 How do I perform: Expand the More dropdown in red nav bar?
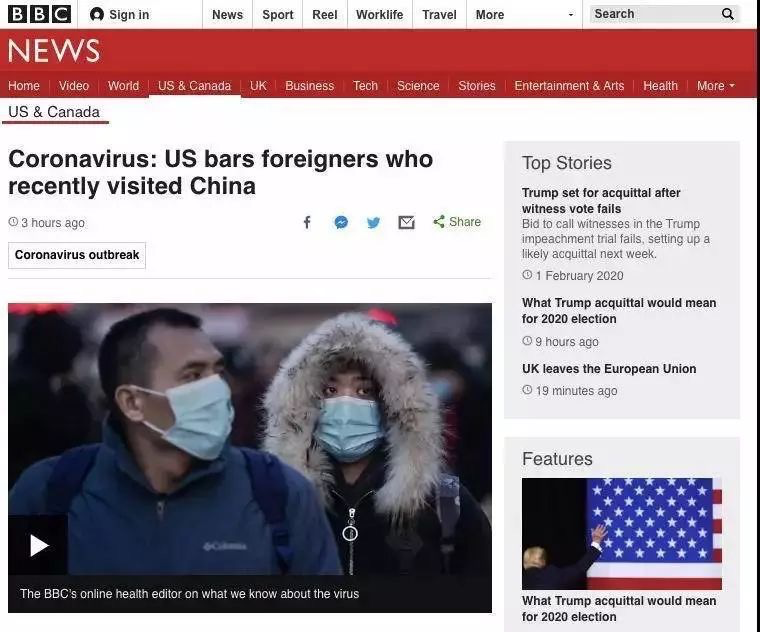716,86
